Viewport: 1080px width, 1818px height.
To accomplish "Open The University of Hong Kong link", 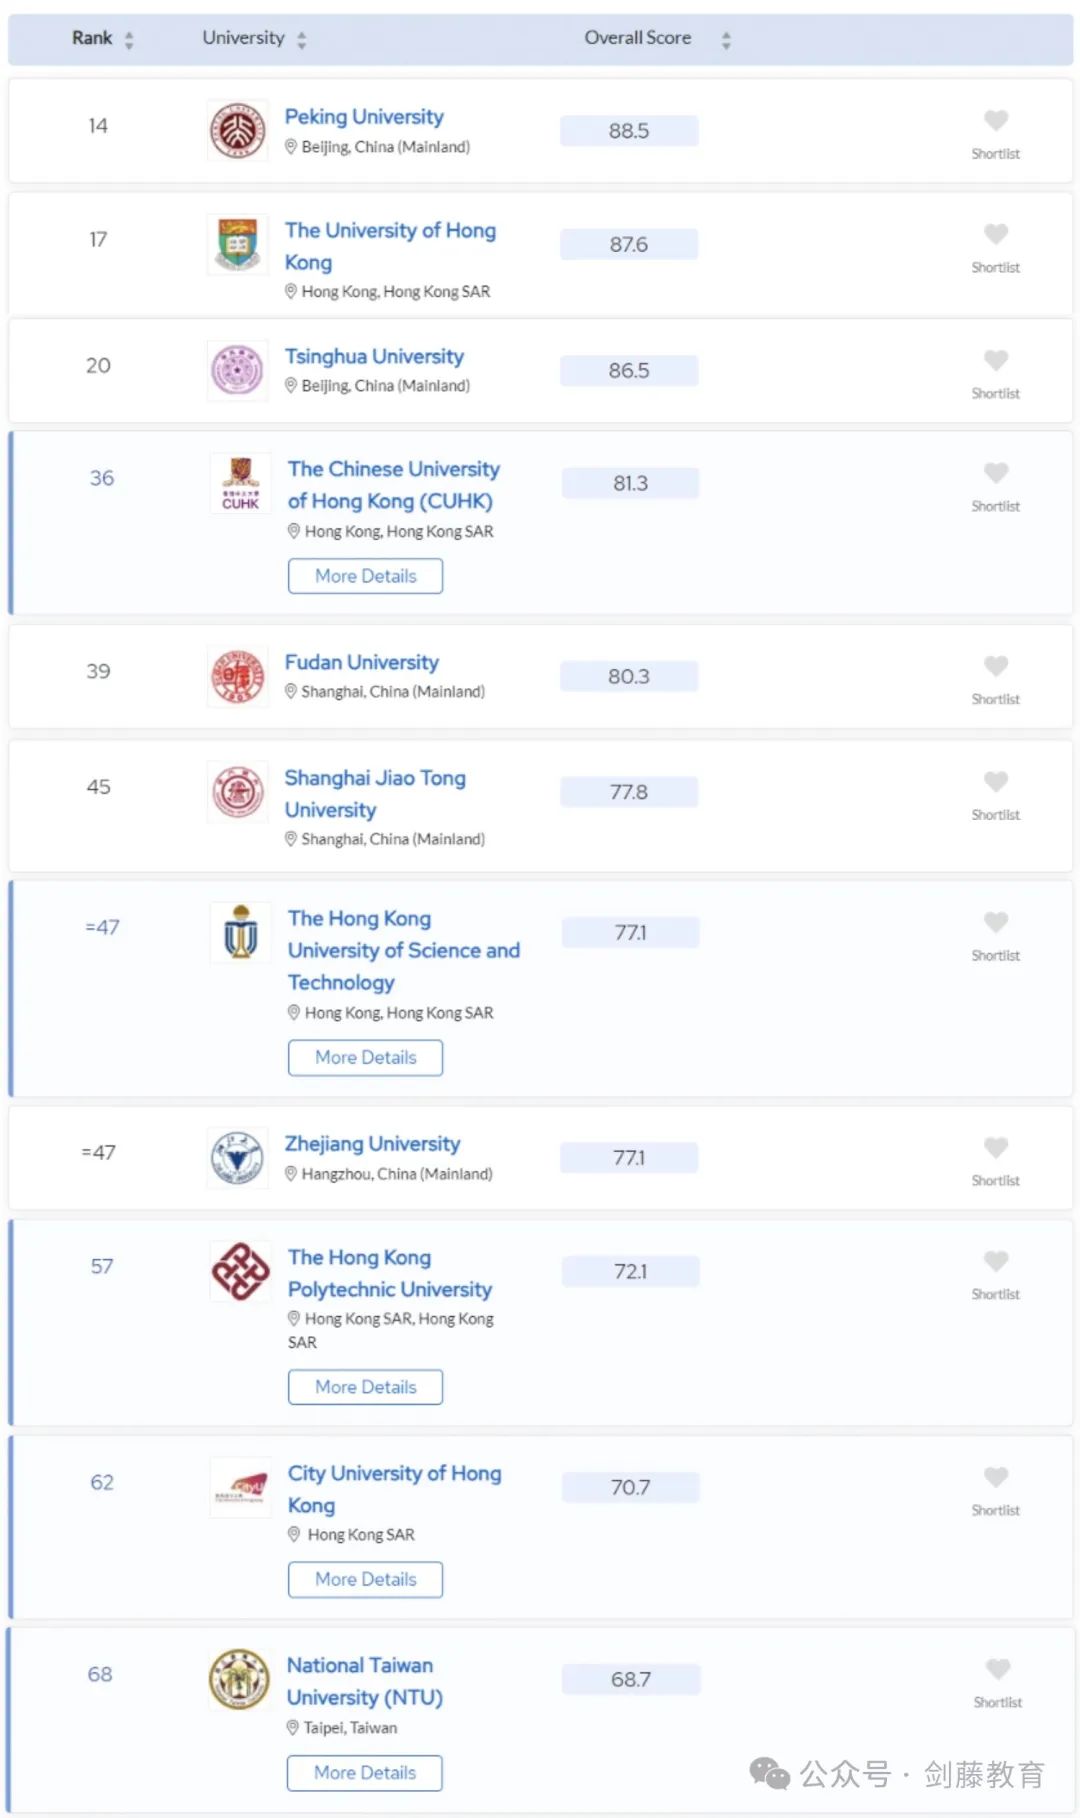I will pyautogui.click(x=390, y=246).
